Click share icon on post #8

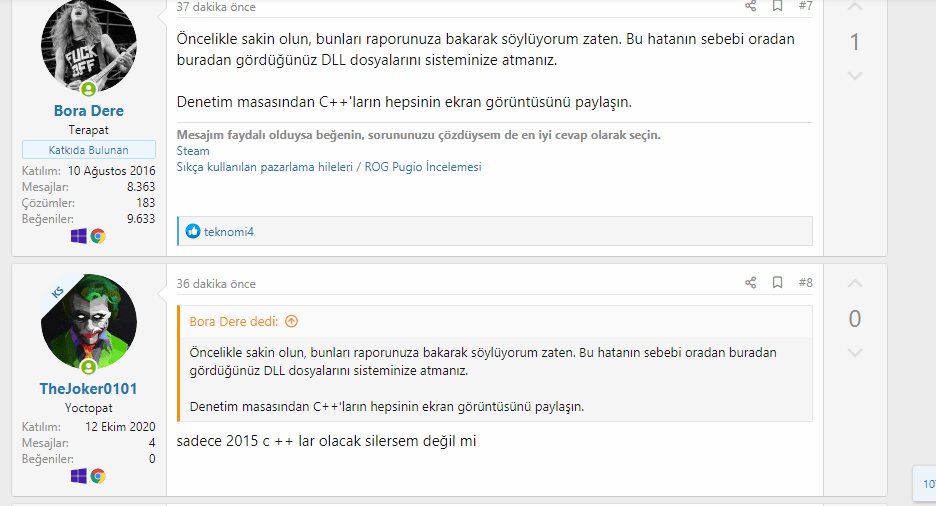(750, 283)
